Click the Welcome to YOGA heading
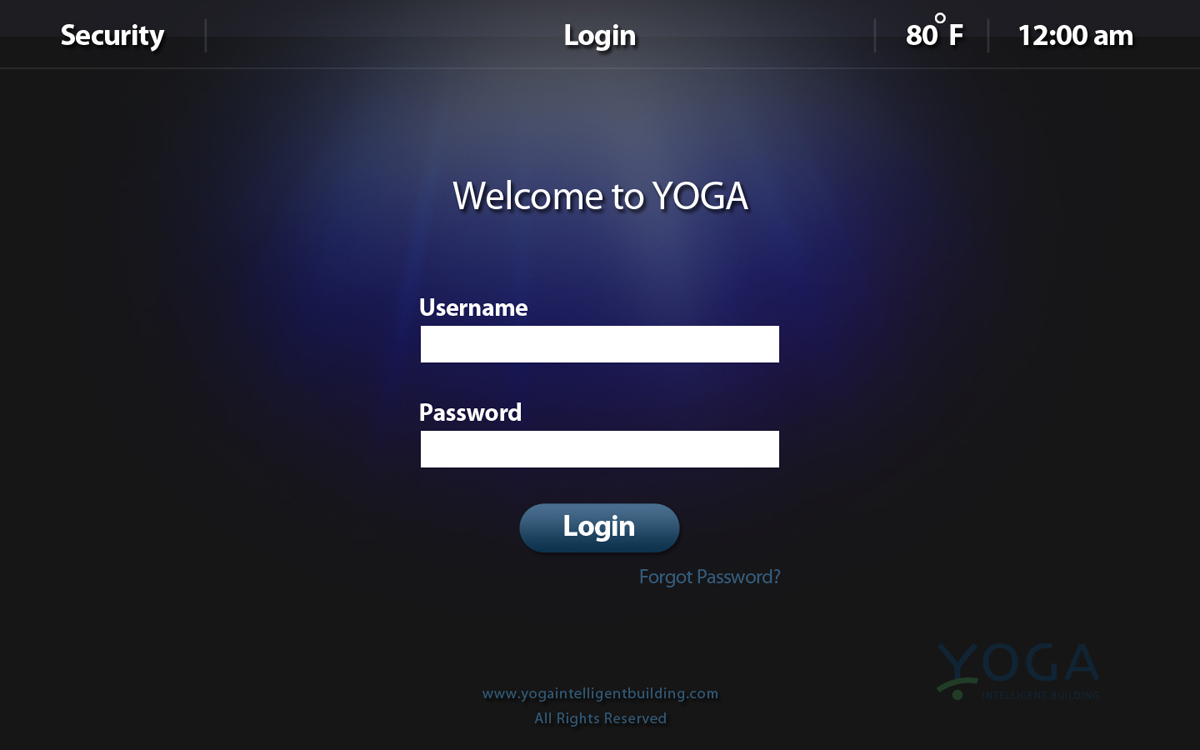This screenshot has height=750, width=1200. [x=600, y=196]
